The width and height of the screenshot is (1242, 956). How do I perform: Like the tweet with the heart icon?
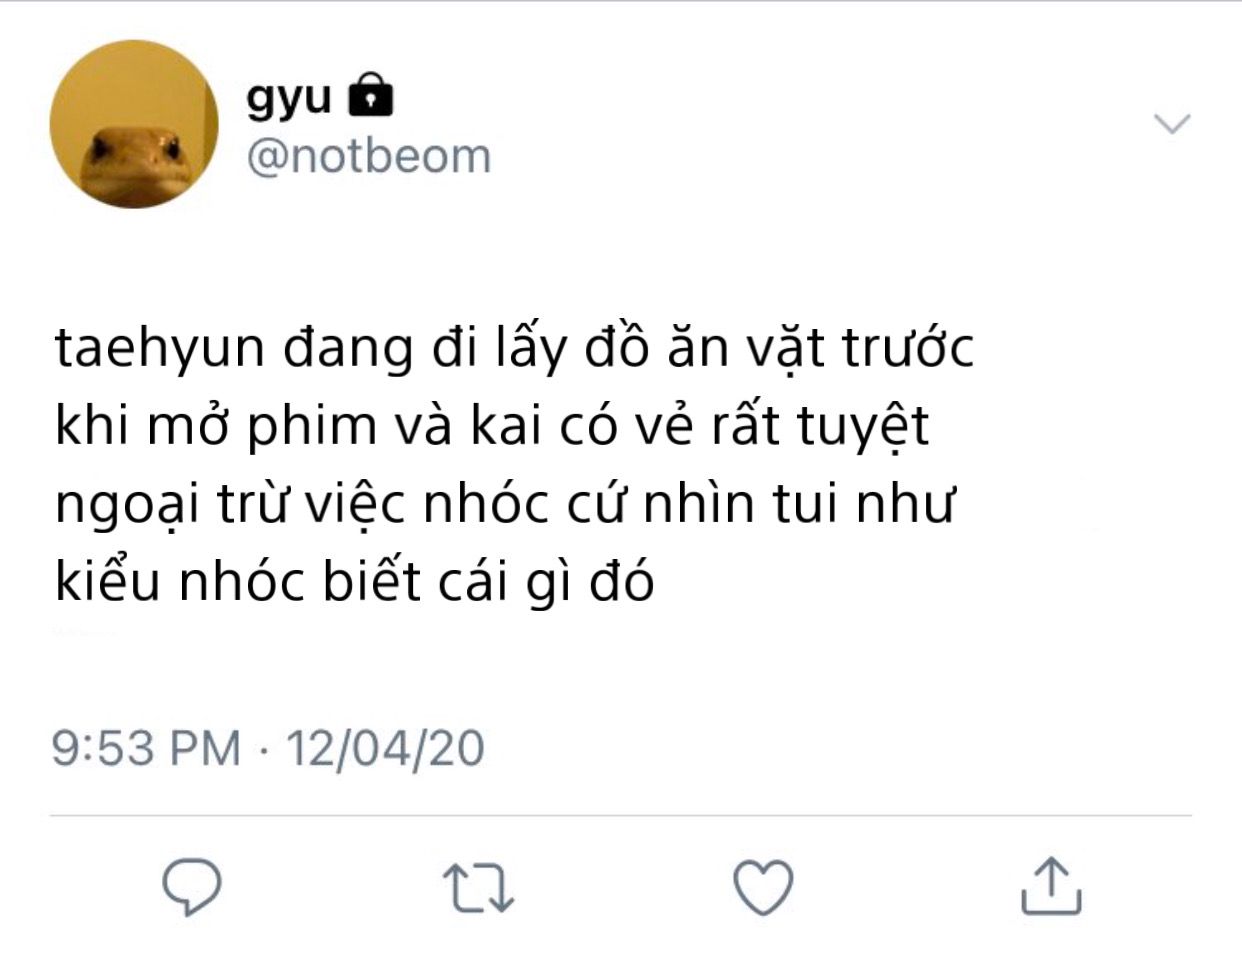764,887
